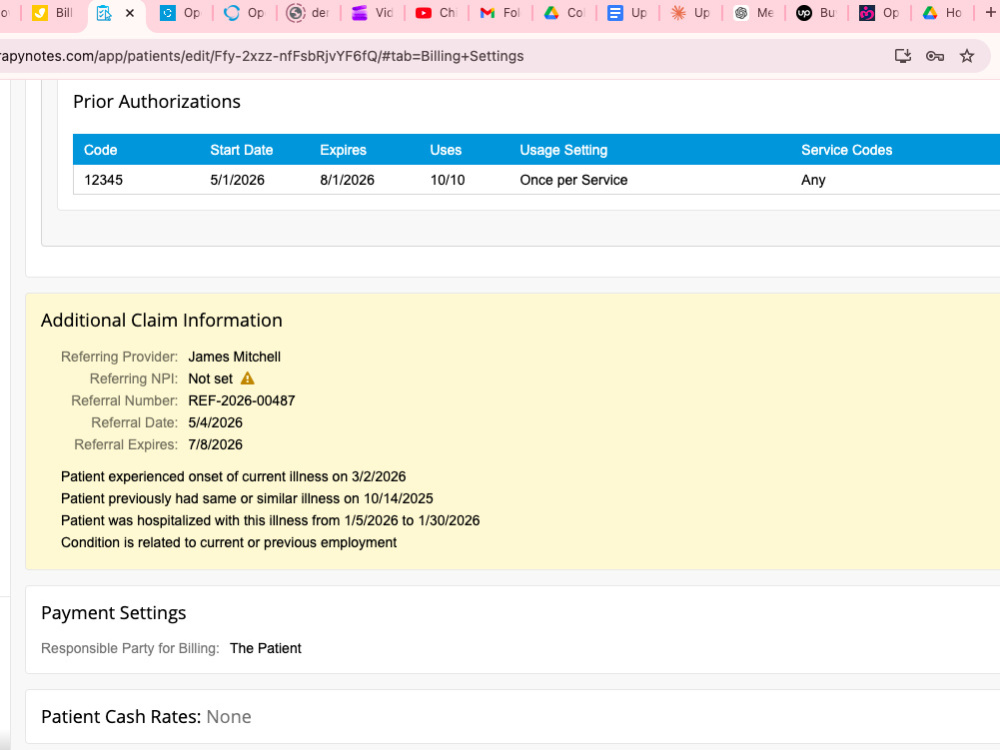Switch to the Google Docs 'Up' tab
Image resolution: width=1000 pixels, height=750 pixels.
click(x=627, y=13)
